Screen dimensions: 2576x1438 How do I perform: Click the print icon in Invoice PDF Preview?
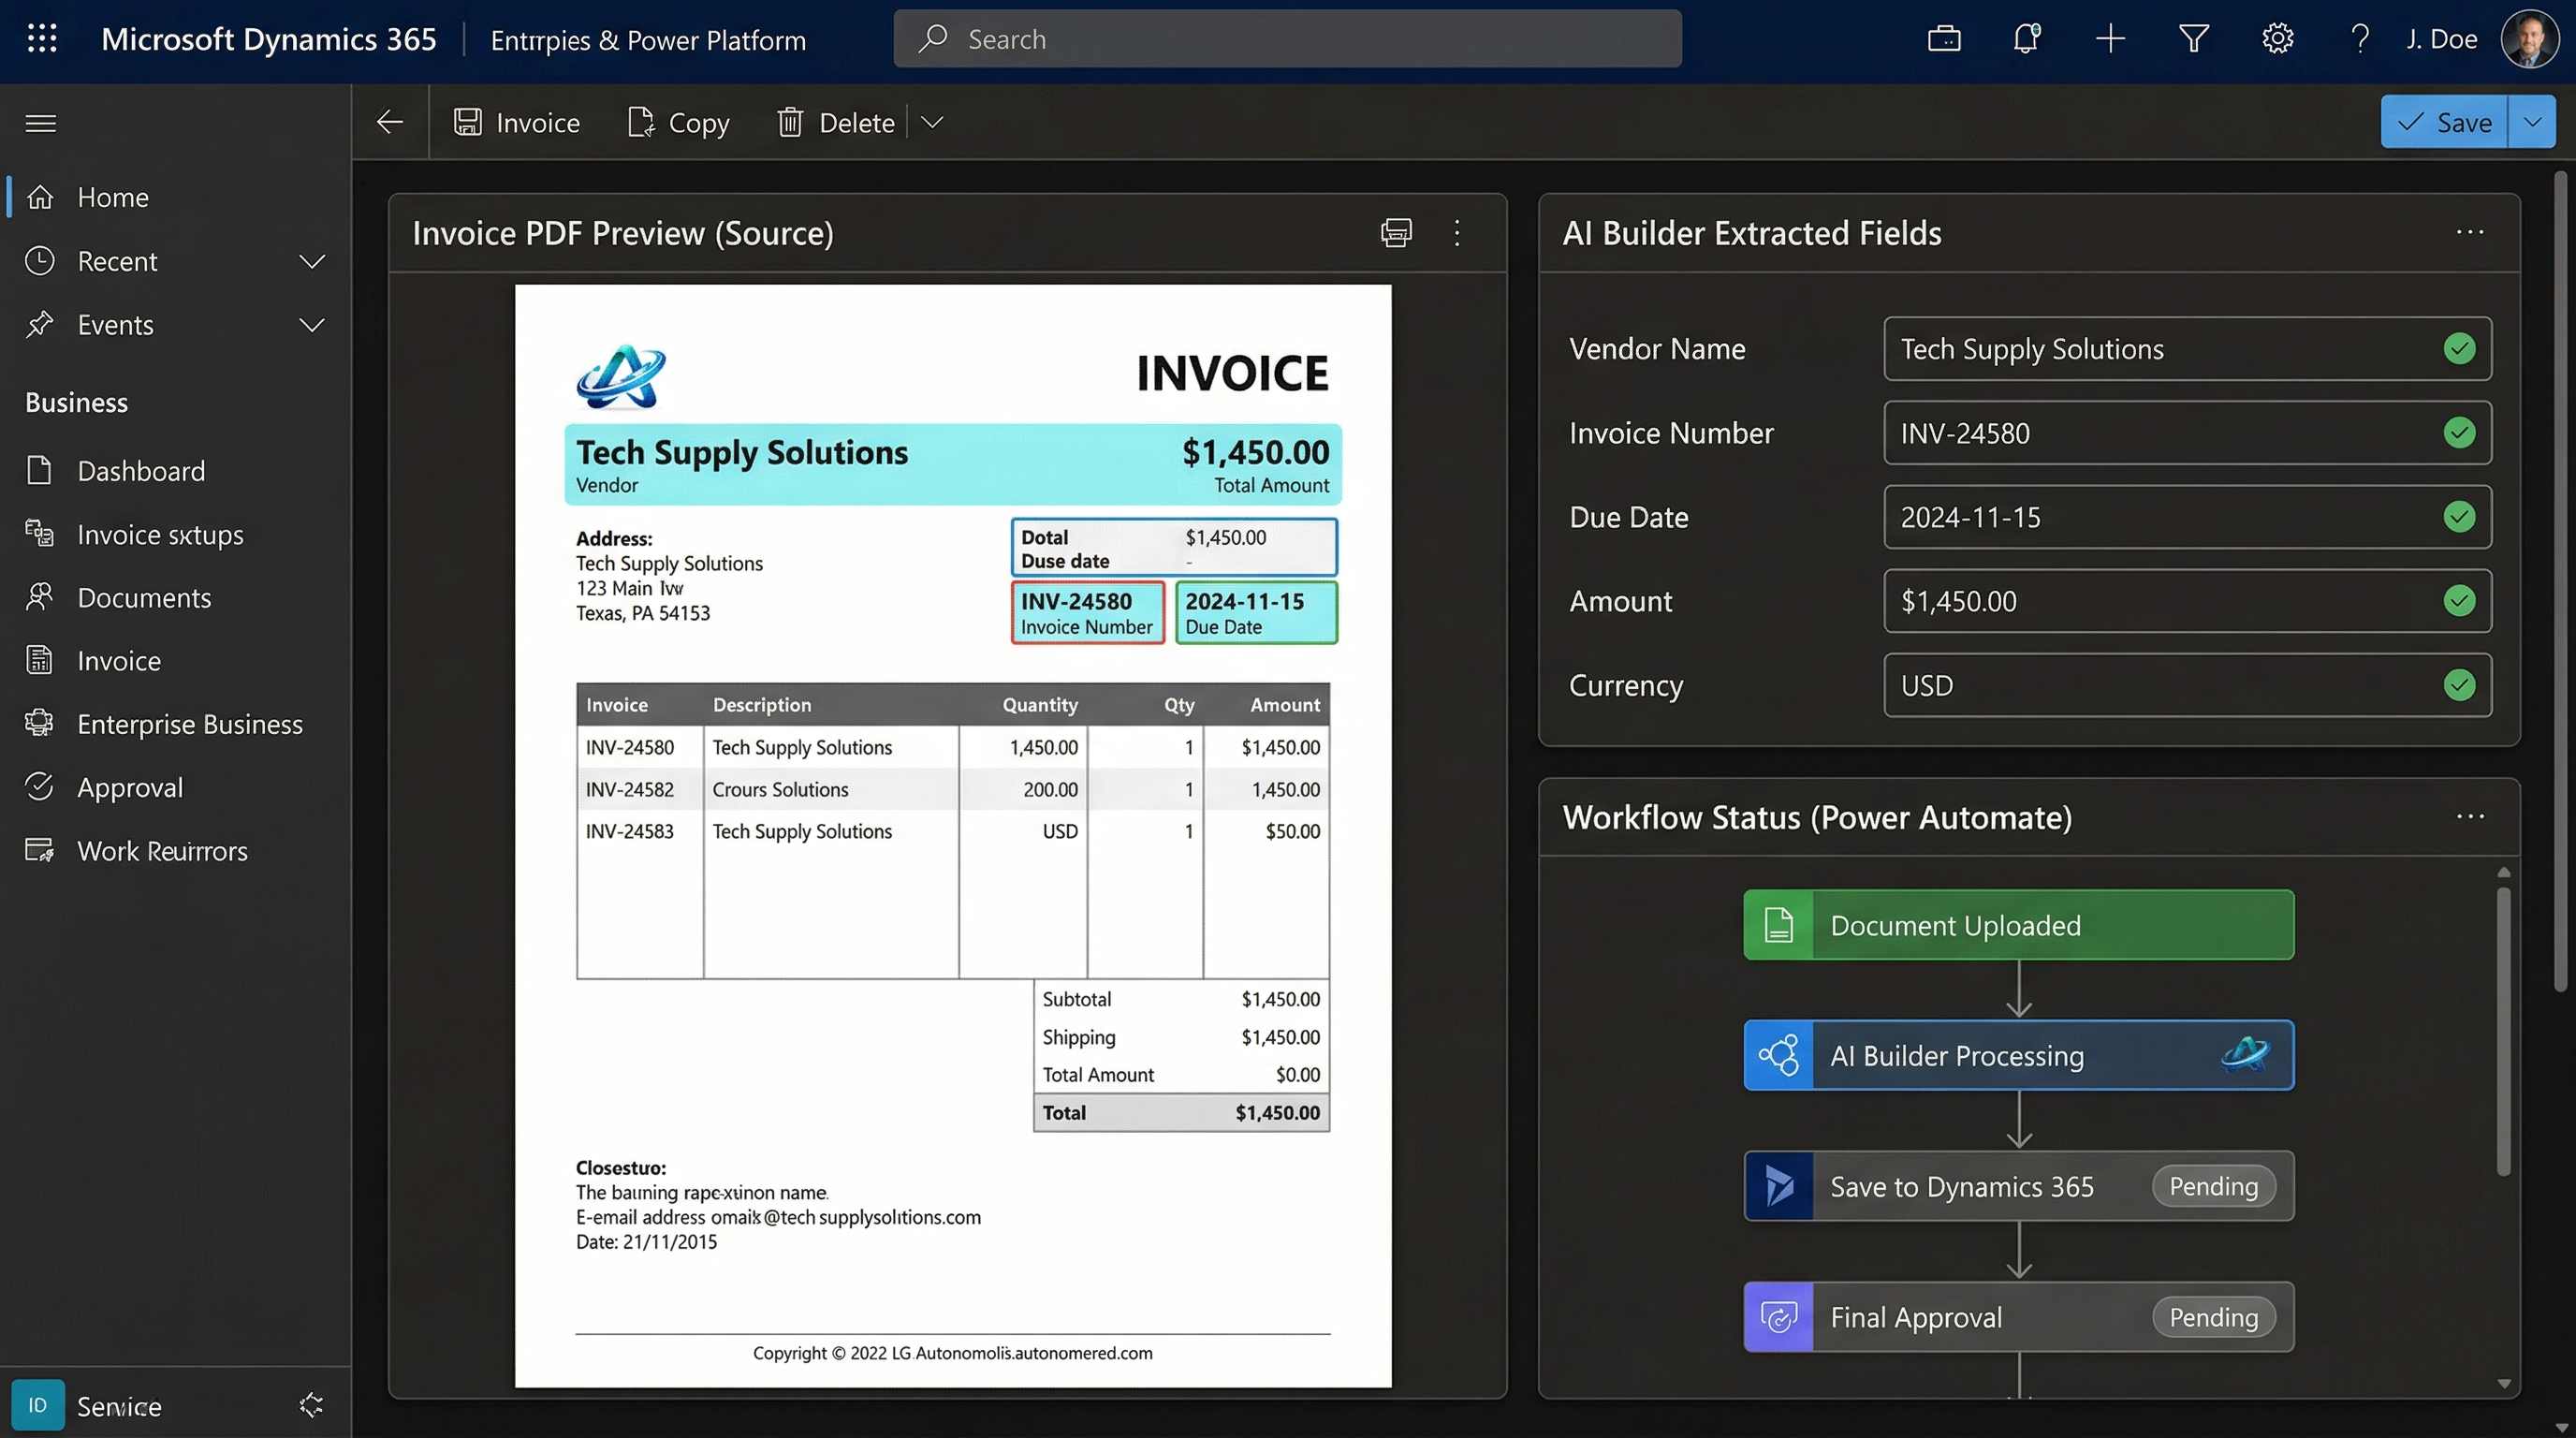point(1396,232)
